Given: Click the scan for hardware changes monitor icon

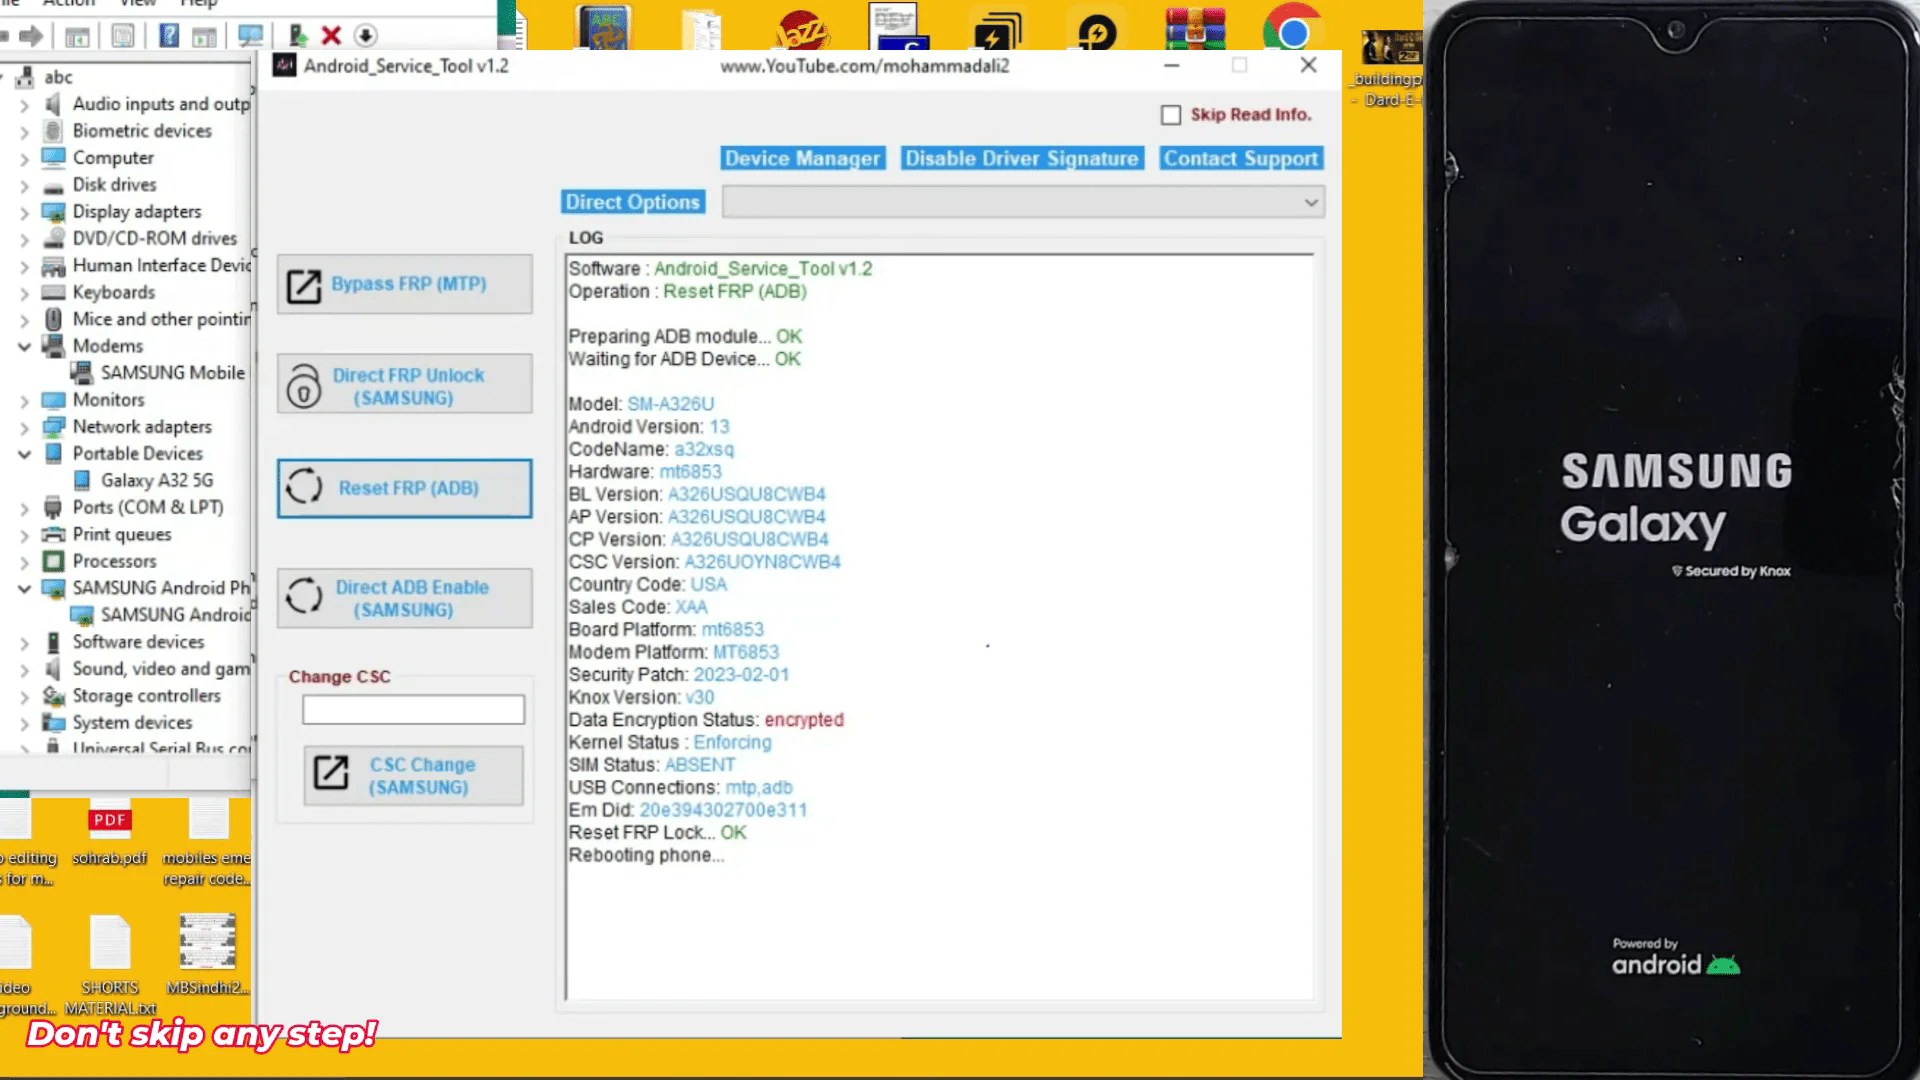Looking at the screenshot, I should click(250, 36).
